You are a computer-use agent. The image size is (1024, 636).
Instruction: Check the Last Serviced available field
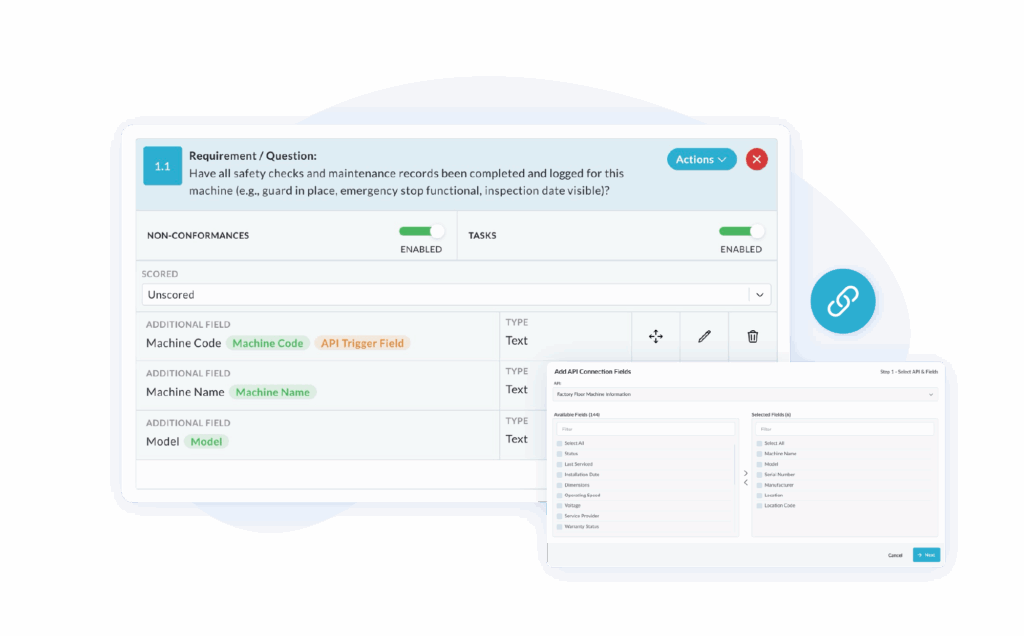click(559, 464)
